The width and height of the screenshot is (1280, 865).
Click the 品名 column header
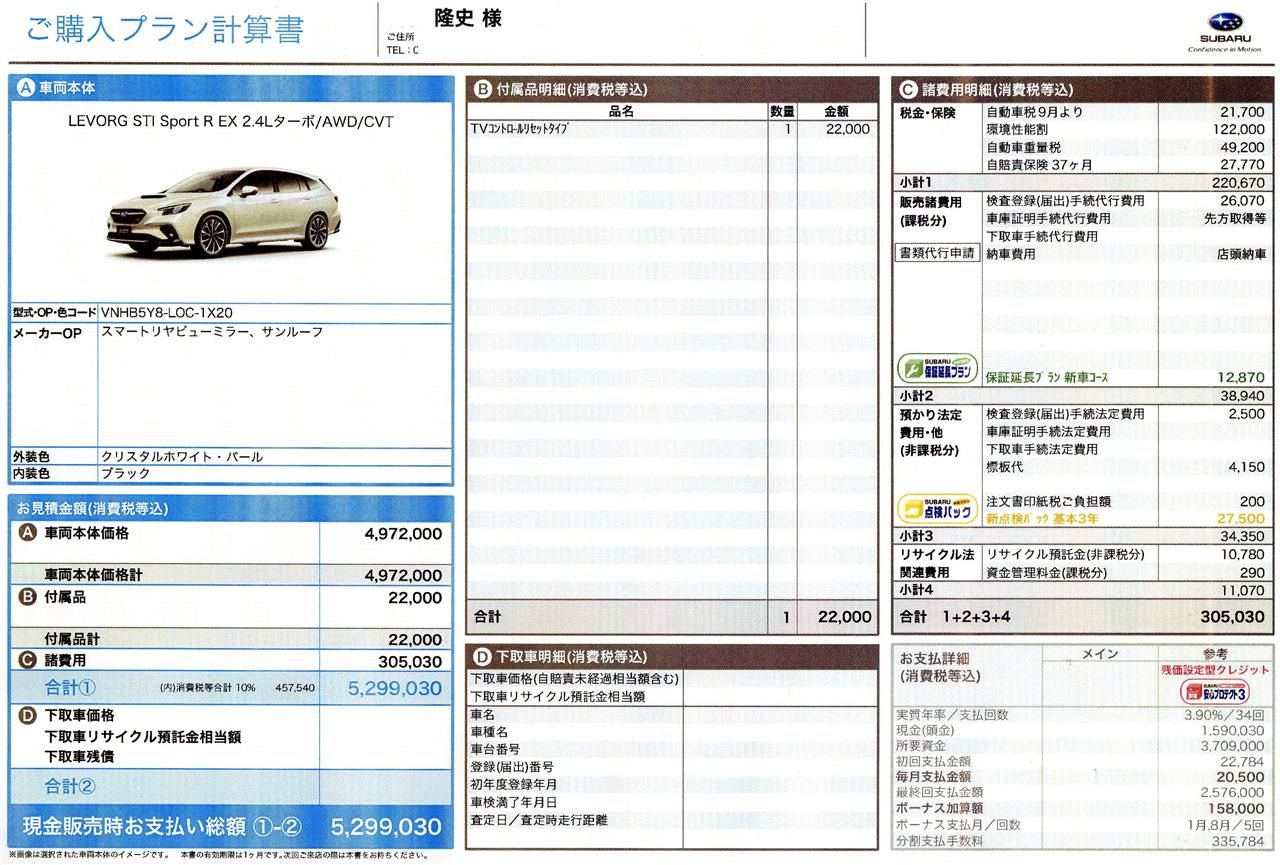(621, 112)
